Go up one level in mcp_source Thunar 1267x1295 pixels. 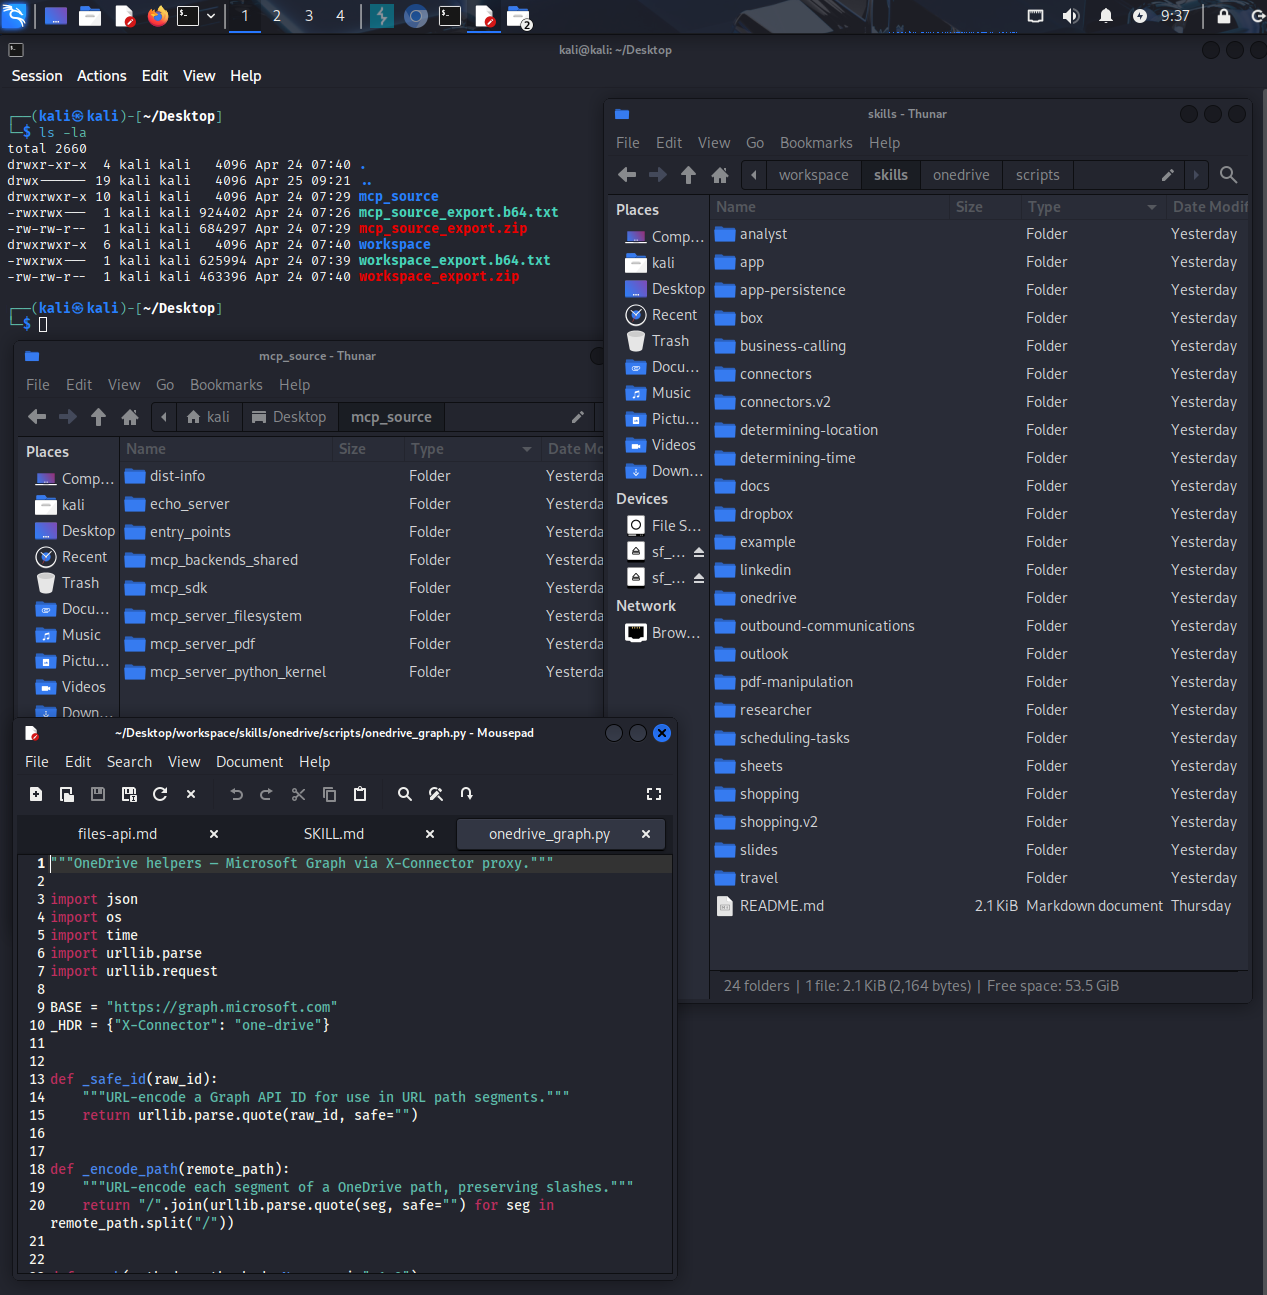(98, 417)
